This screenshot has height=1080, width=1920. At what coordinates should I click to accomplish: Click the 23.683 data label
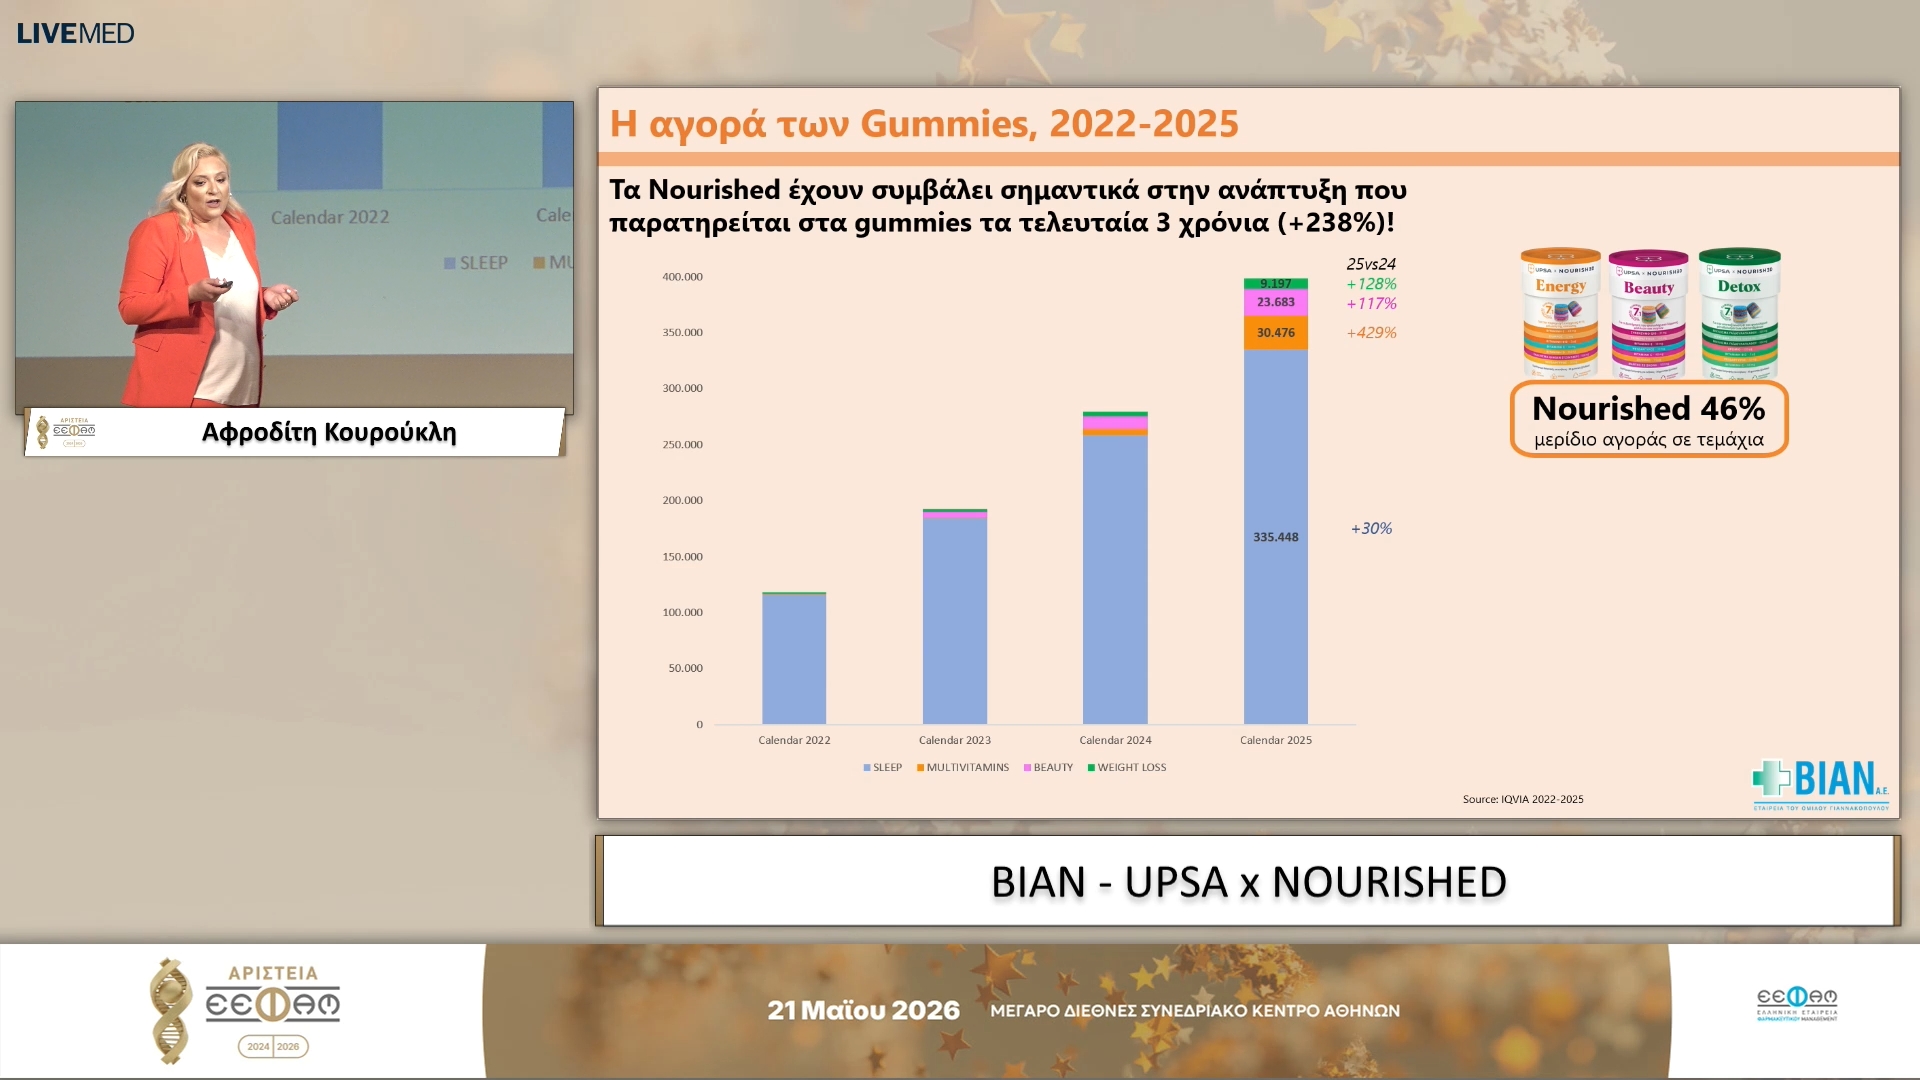click(x=1276, y=302)
